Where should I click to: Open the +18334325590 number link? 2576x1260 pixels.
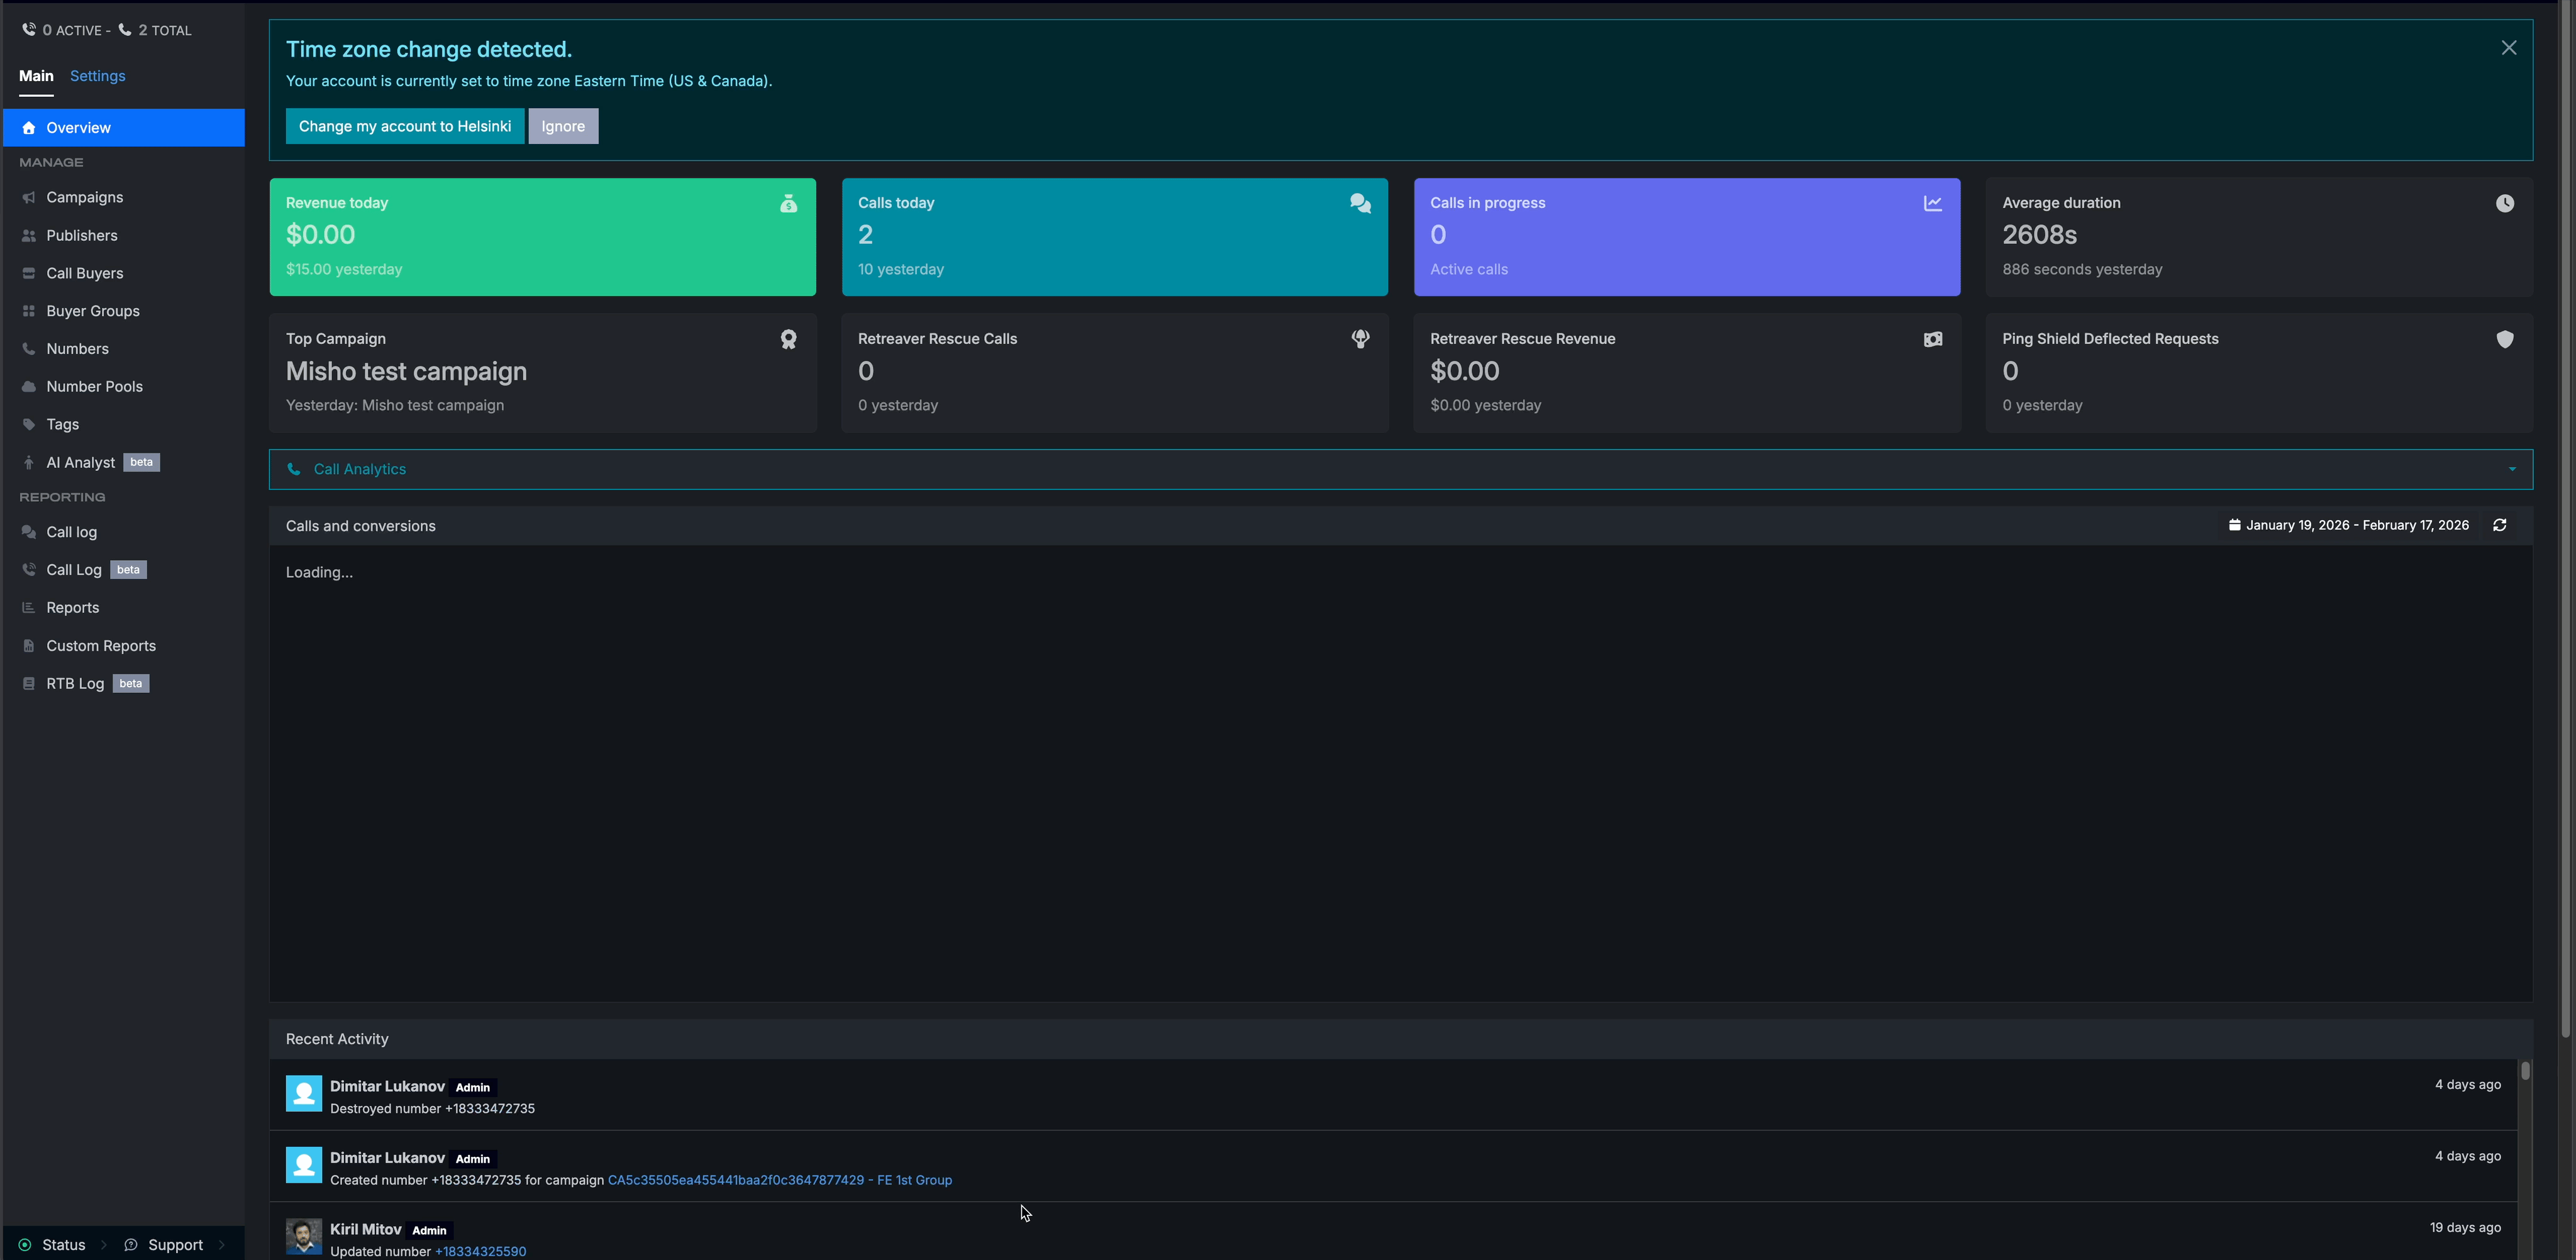480,1252
